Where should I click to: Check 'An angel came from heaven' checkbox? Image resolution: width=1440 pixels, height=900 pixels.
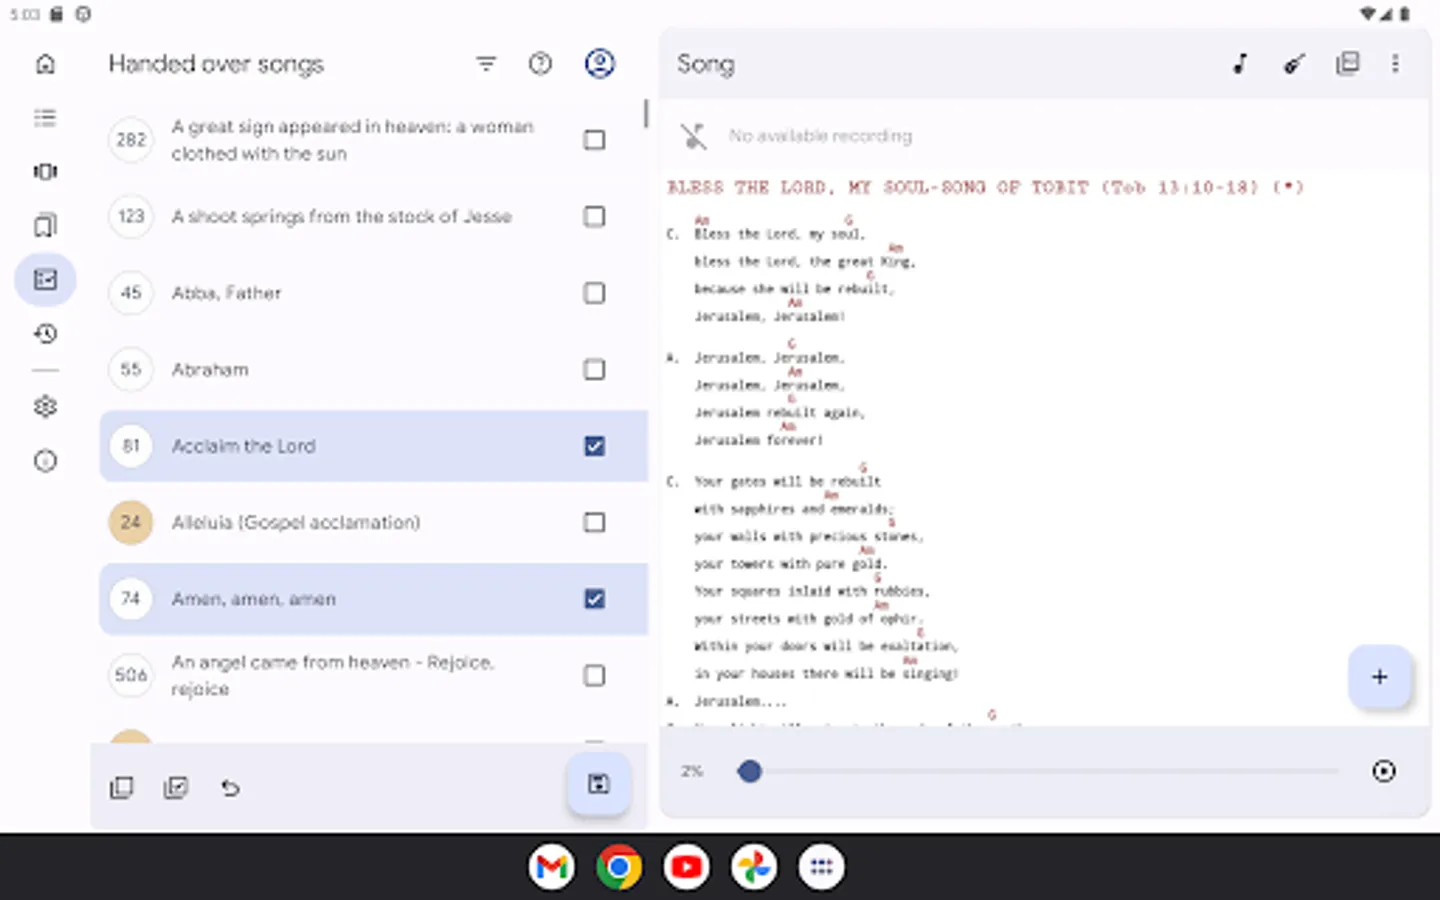(594, 675)
